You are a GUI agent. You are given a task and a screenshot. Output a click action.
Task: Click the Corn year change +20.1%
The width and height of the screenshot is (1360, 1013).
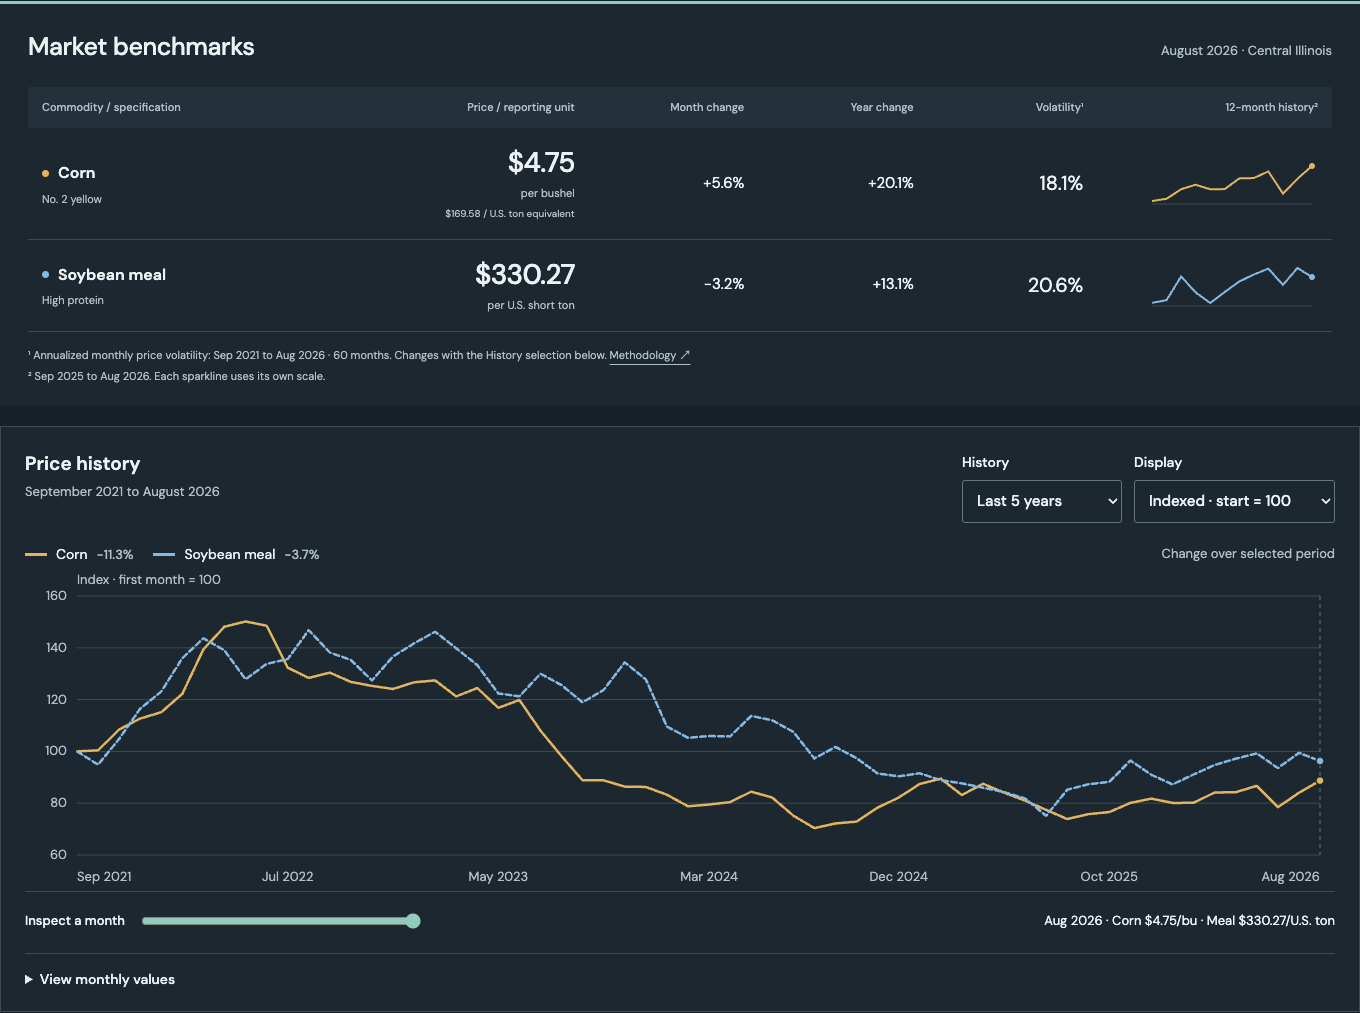(890, 183)
